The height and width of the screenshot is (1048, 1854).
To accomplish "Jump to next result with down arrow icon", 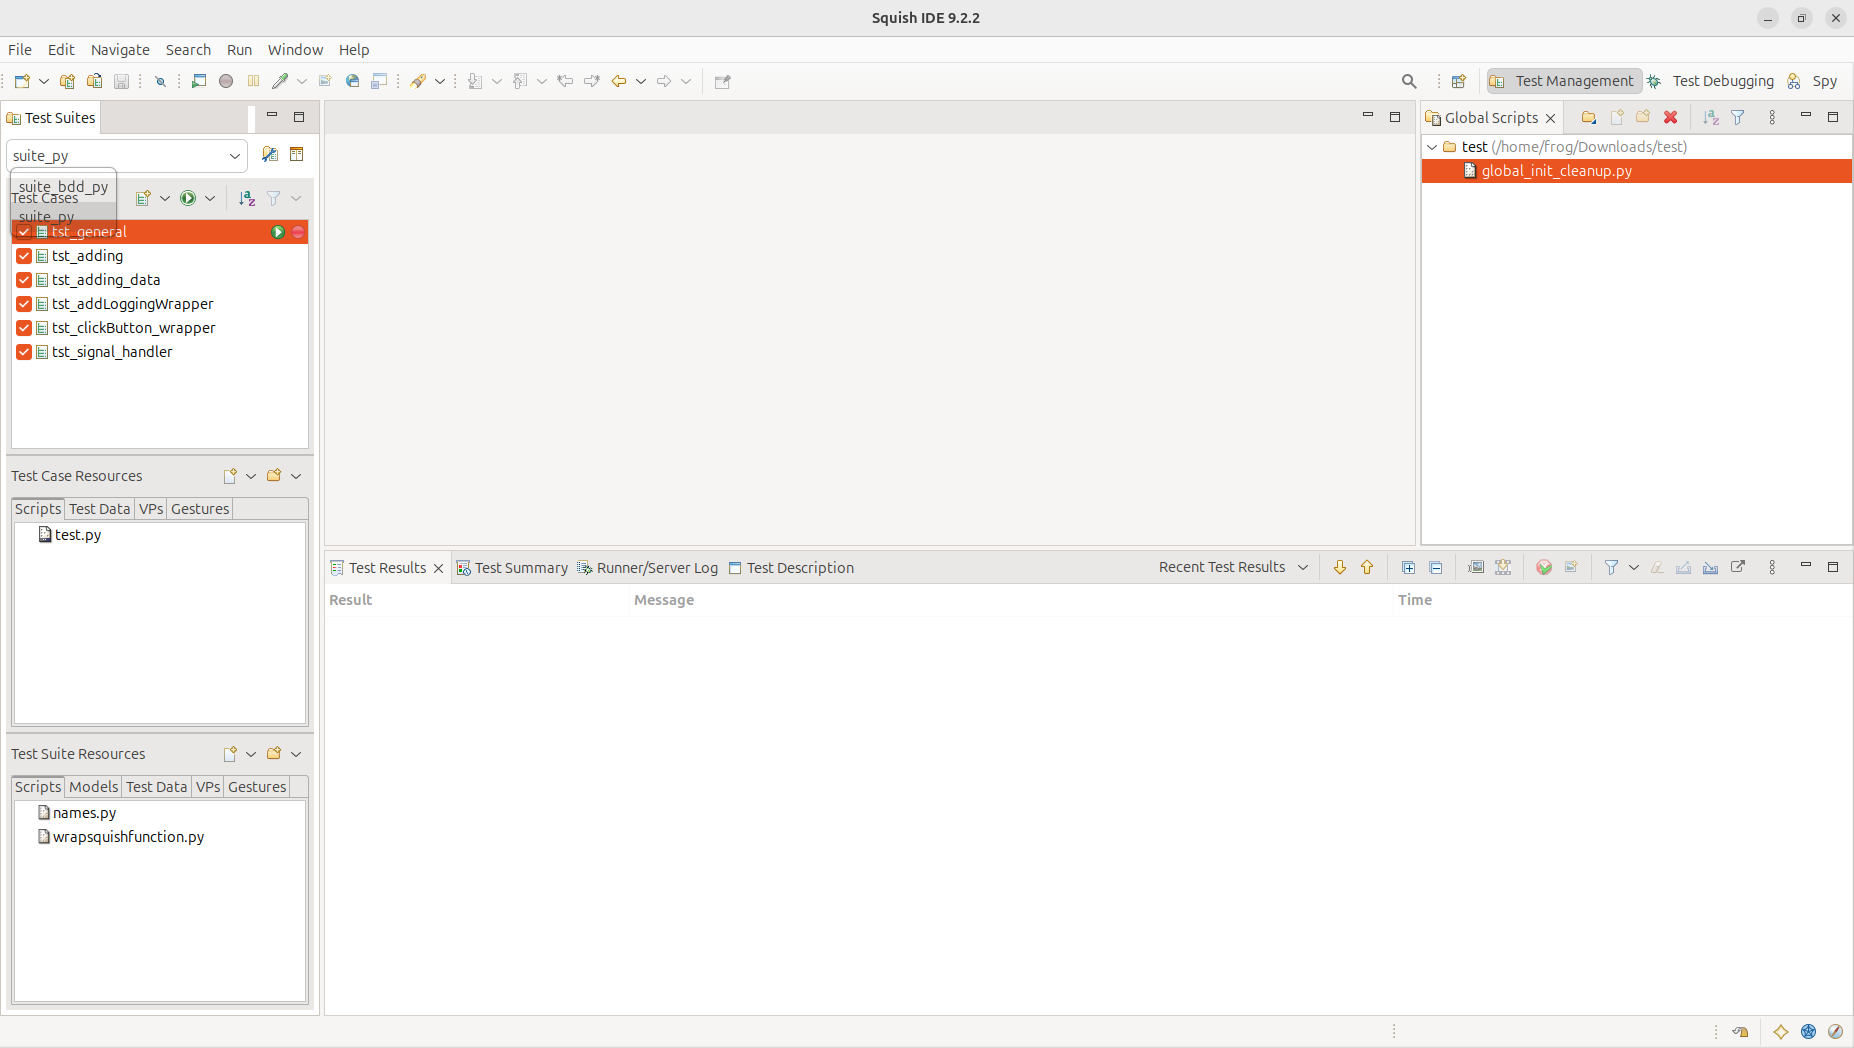I will pos(1340,567).
